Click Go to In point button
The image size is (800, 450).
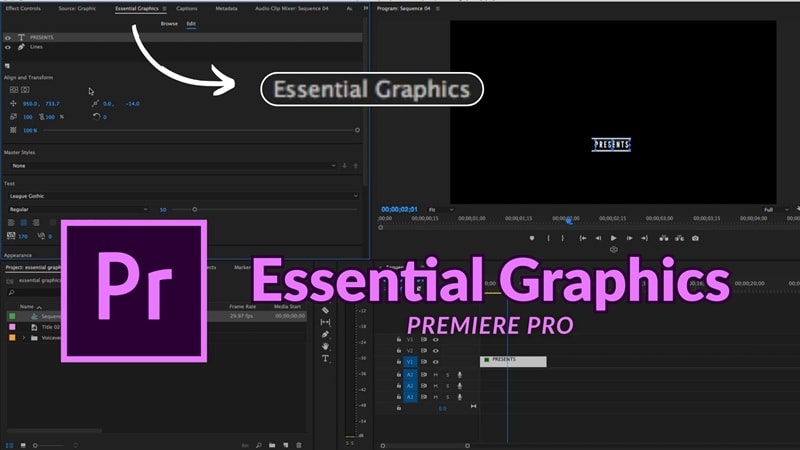click(583, 238)
